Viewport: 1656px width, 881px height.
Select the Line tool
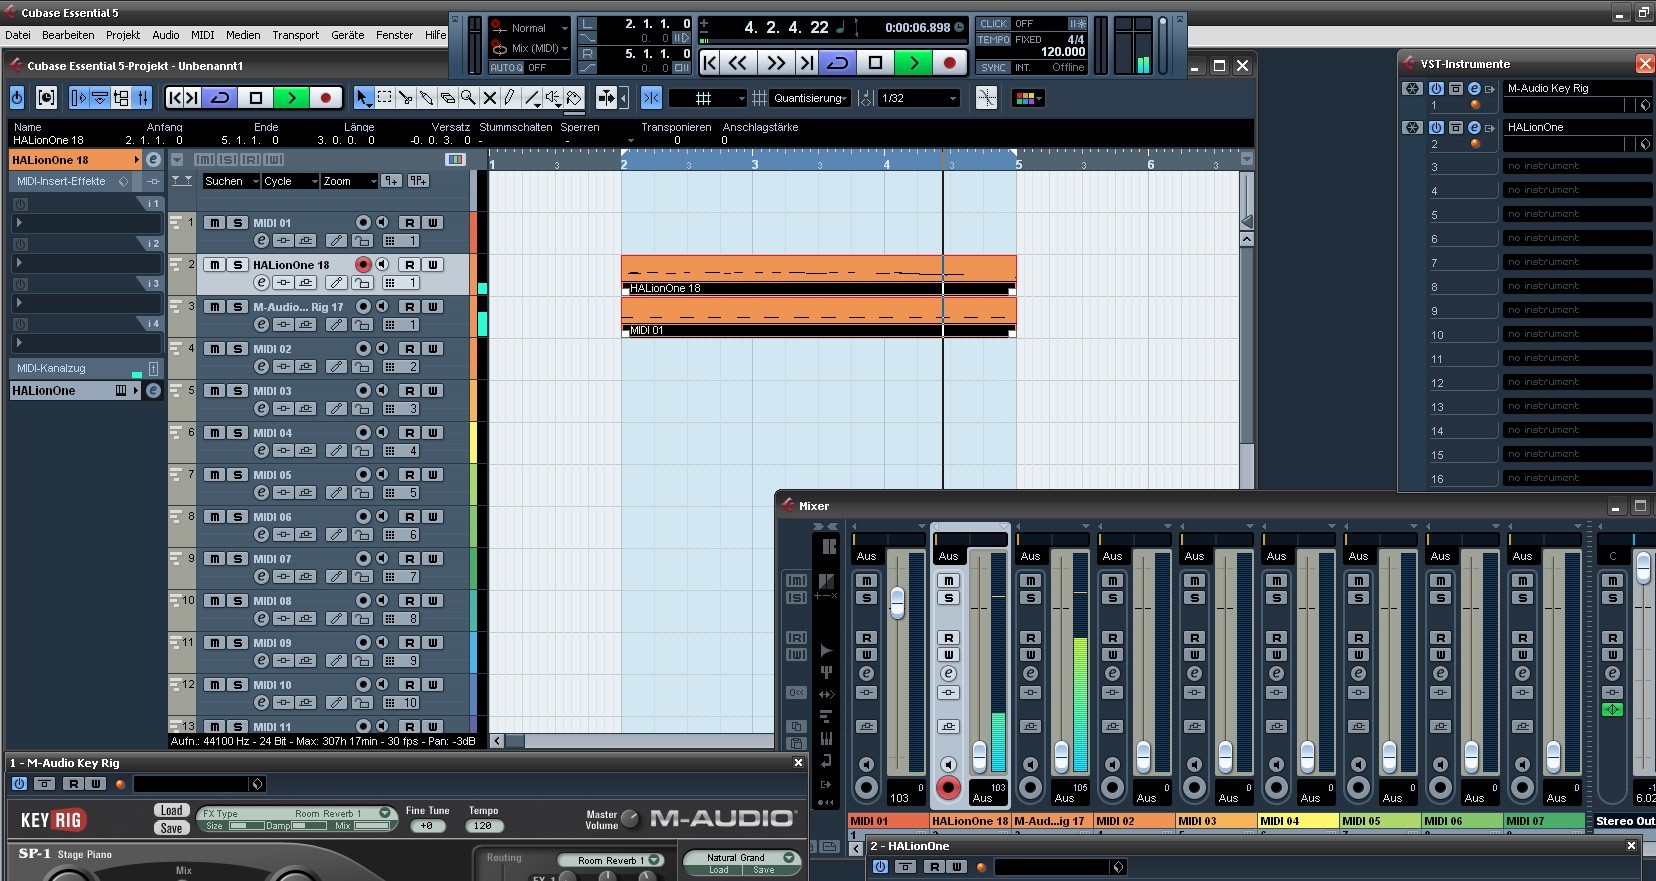point(533,98)
